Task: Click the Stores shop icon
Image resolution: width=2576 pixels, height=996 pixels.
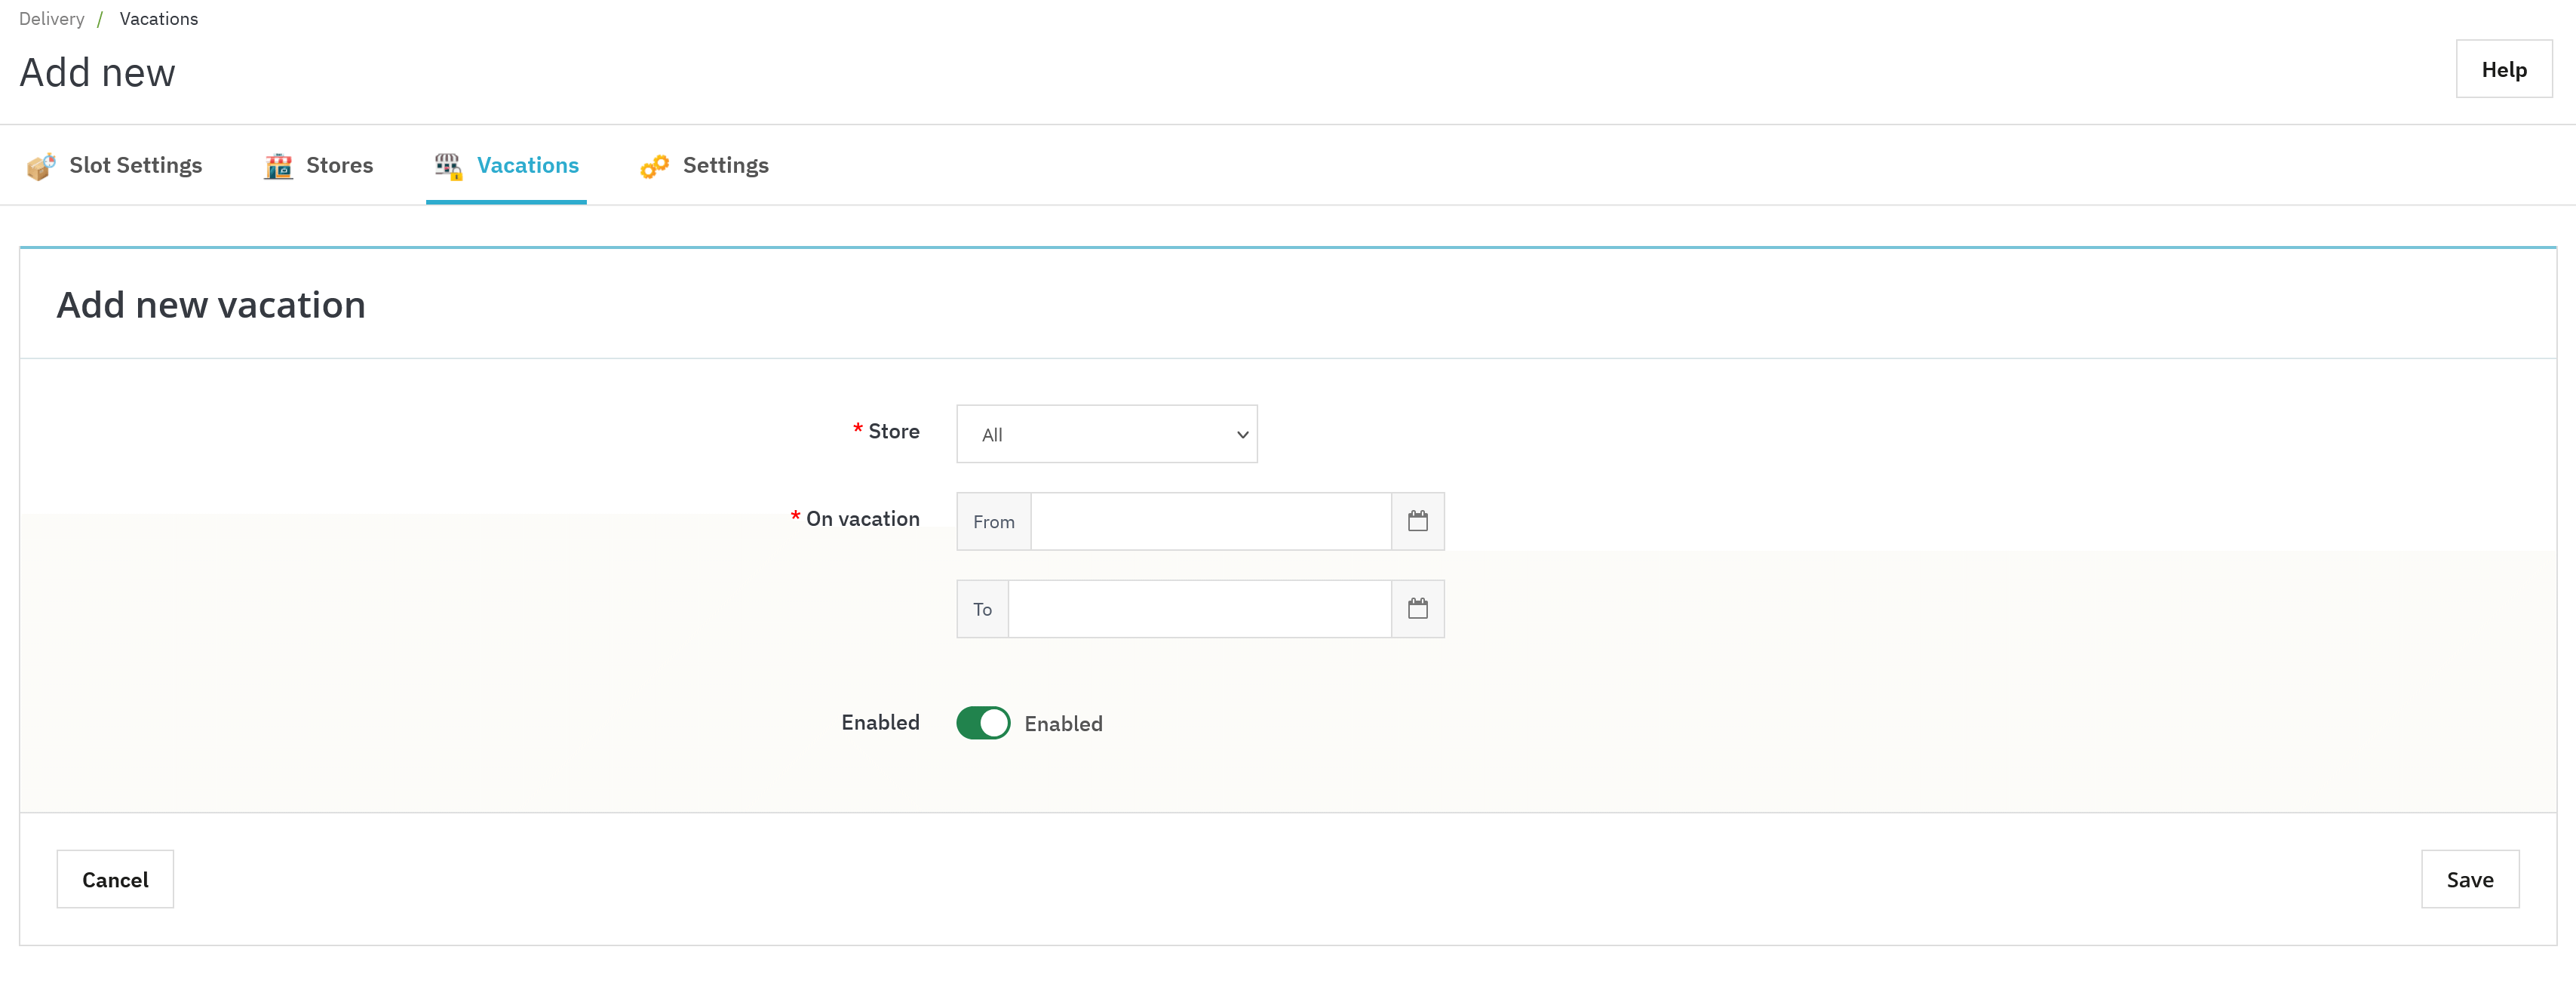Action: pyautogui.click(x=278, y=166)
